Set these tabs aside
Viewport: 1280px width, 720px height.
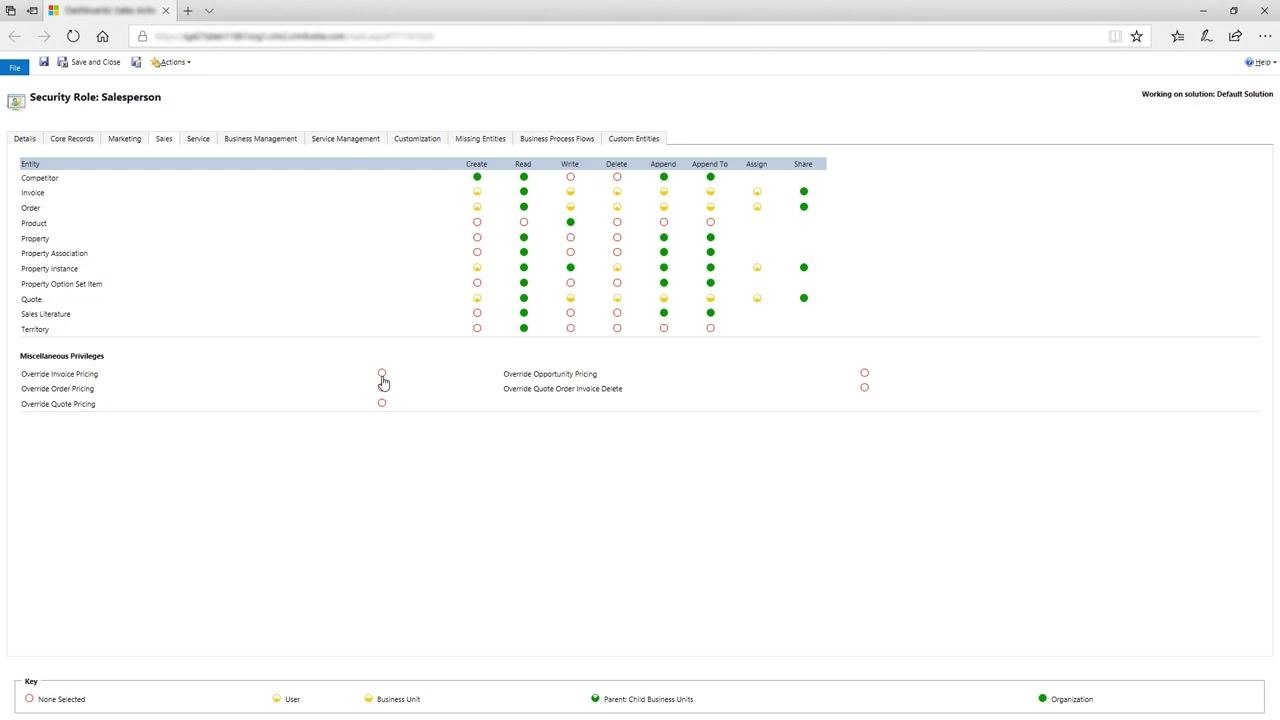point(32,11)
